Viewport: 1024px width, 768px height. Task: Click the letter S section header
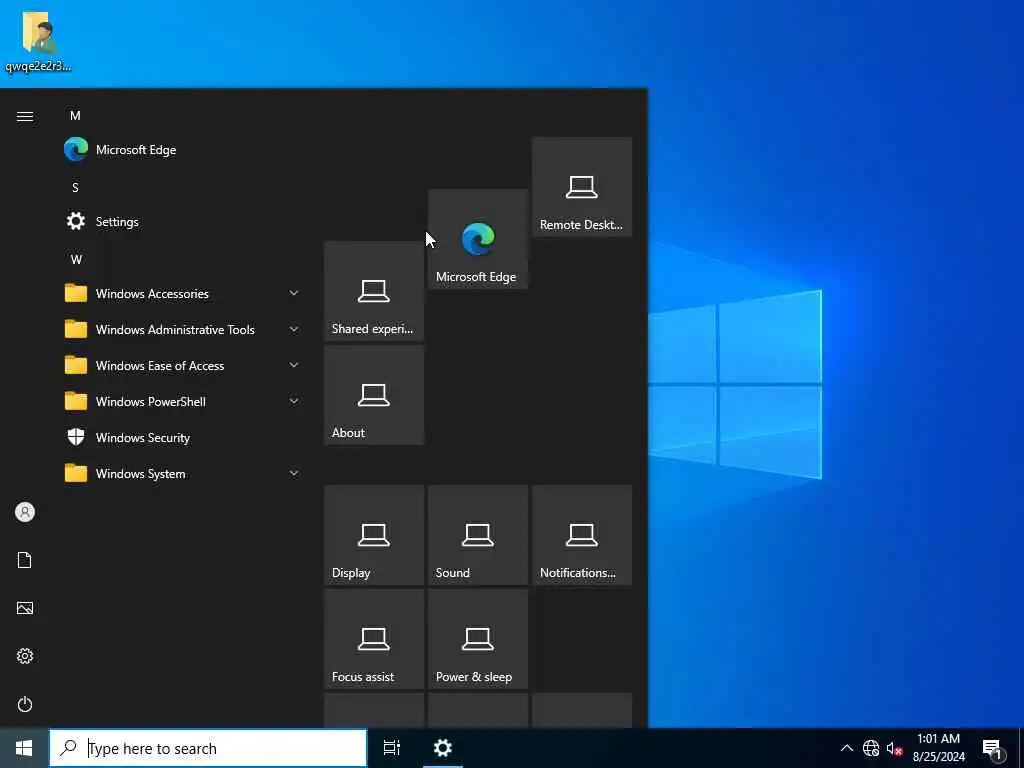pyautogui.click(x=76, y=188)
